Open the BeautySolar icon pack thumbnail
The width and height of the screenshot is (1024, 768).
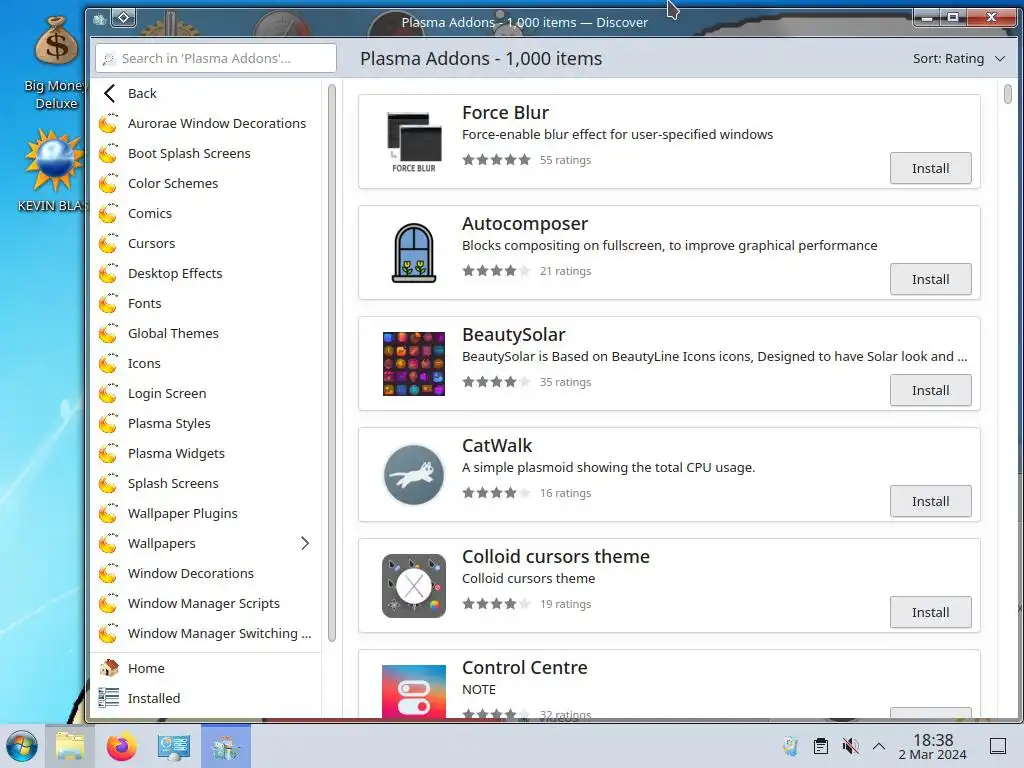pos(413,364)
